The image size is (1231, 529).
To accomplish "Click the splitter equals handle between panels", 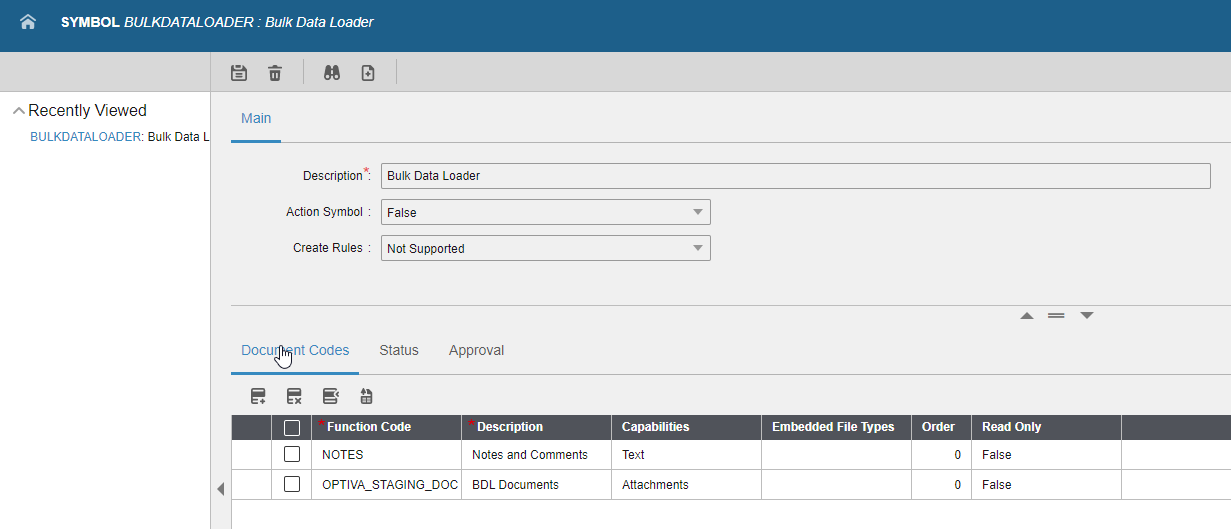I will [x=1056, y=316].
